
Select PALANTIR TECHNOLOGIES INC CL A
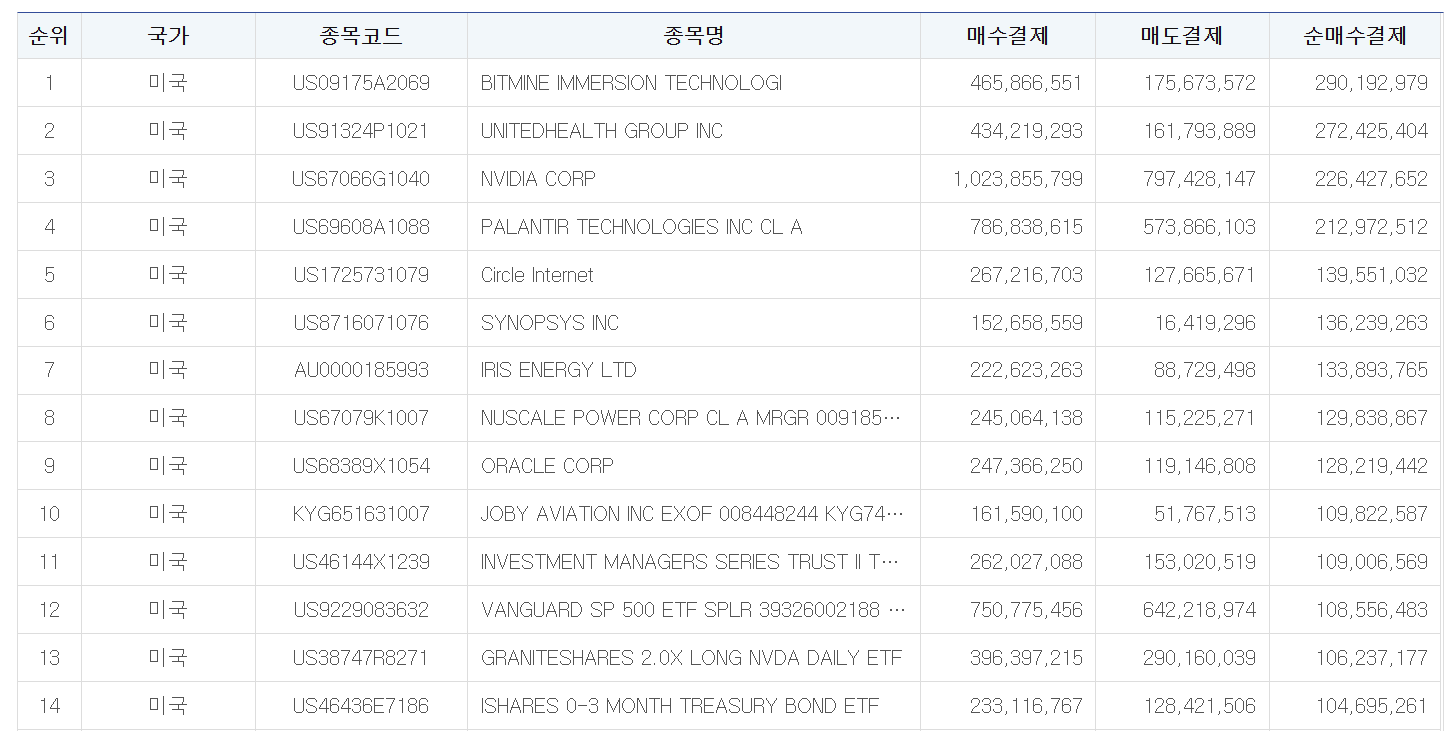click(641, 227)
